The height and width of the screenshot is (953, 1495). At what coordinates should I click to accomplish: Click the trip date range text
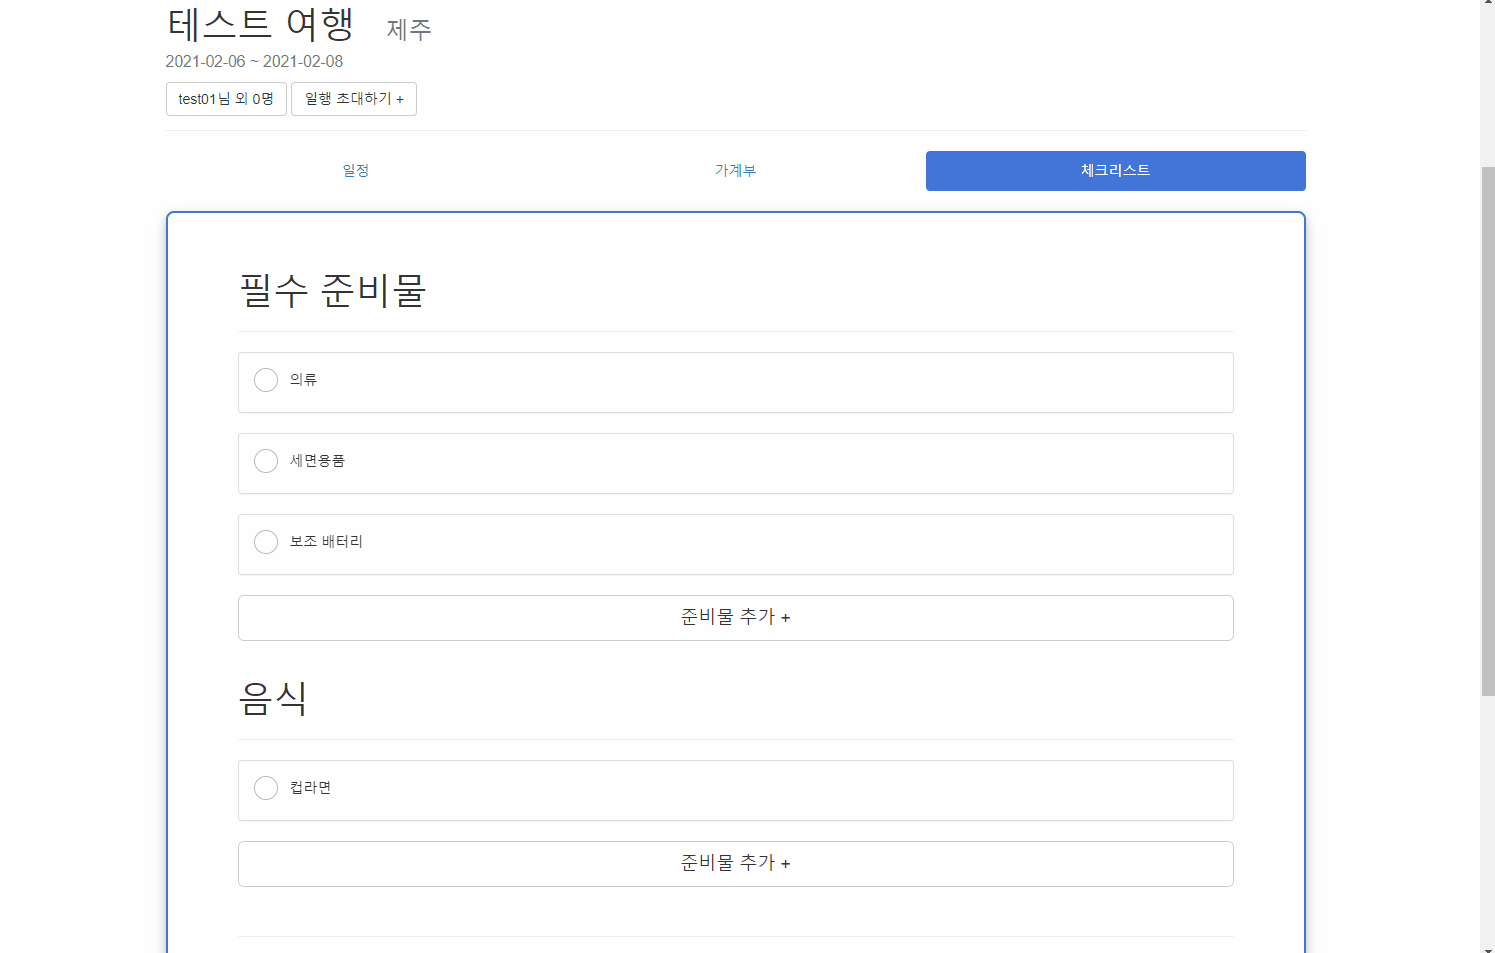(x=254, y=61)
